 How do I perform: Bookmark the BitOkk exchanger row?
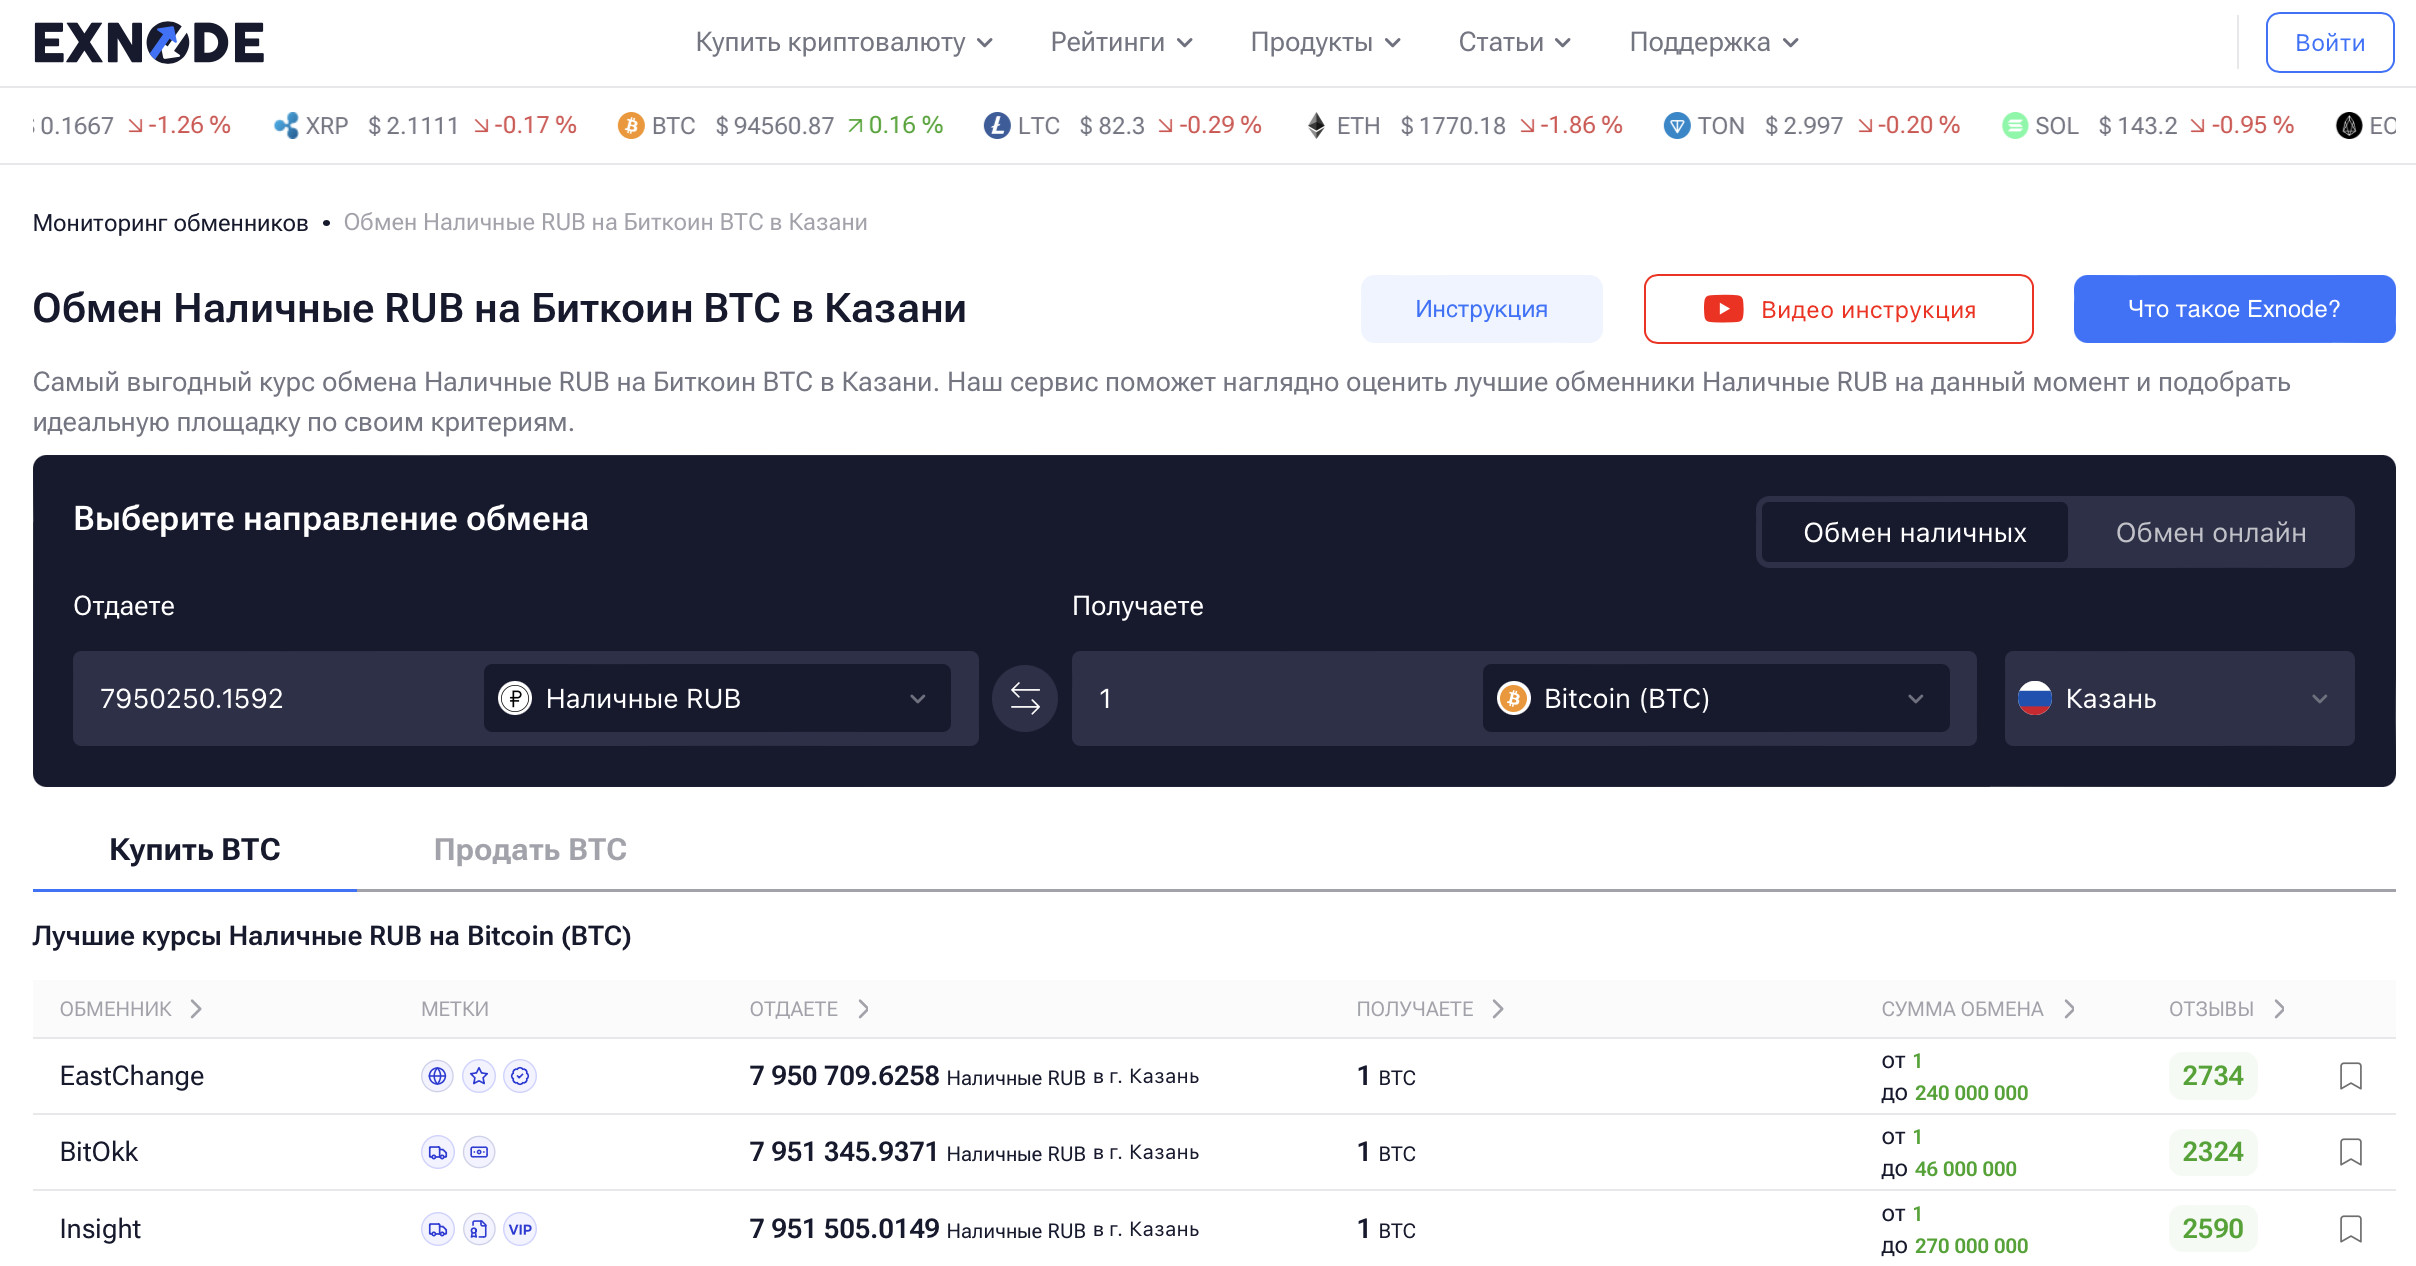click(2350, 1152)
